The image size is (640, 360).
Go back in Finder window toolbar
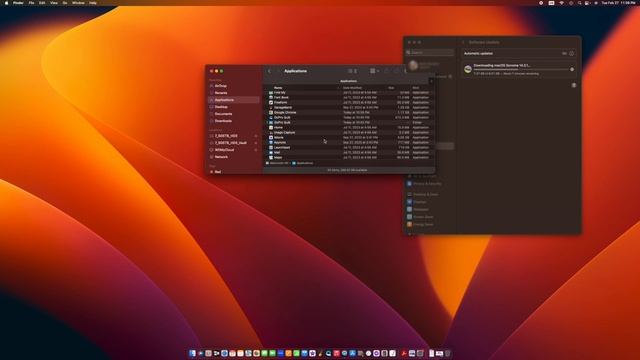pos(269,71)
